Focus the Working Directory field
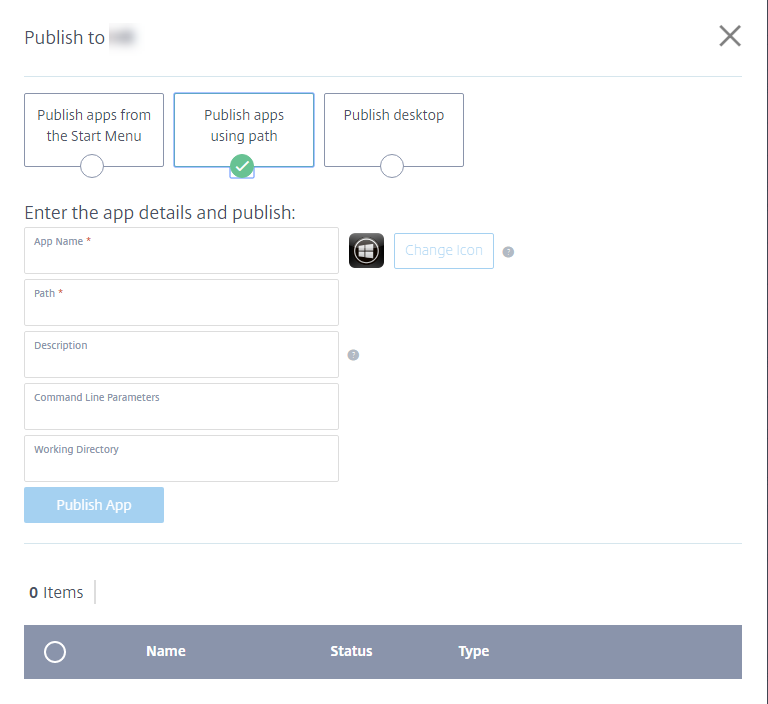The height and width of the screenshot is (704, 768). coord(181,458)
